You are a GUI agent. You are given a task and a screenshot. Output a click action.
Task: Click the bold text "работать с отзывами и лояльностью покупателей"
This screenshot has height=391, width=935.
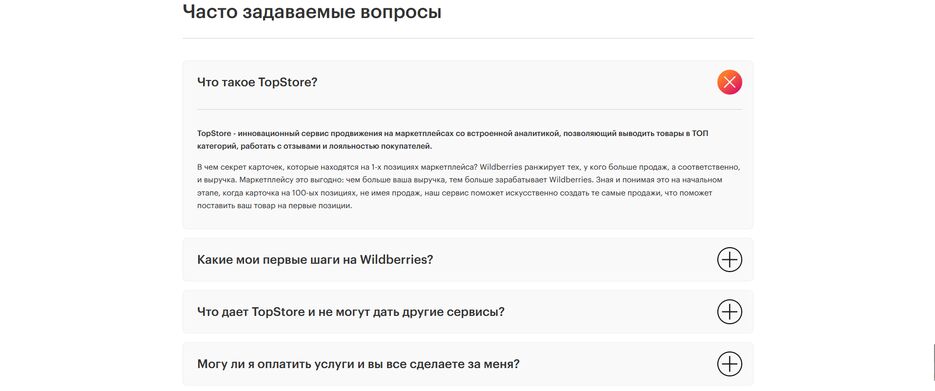point(338,146)
